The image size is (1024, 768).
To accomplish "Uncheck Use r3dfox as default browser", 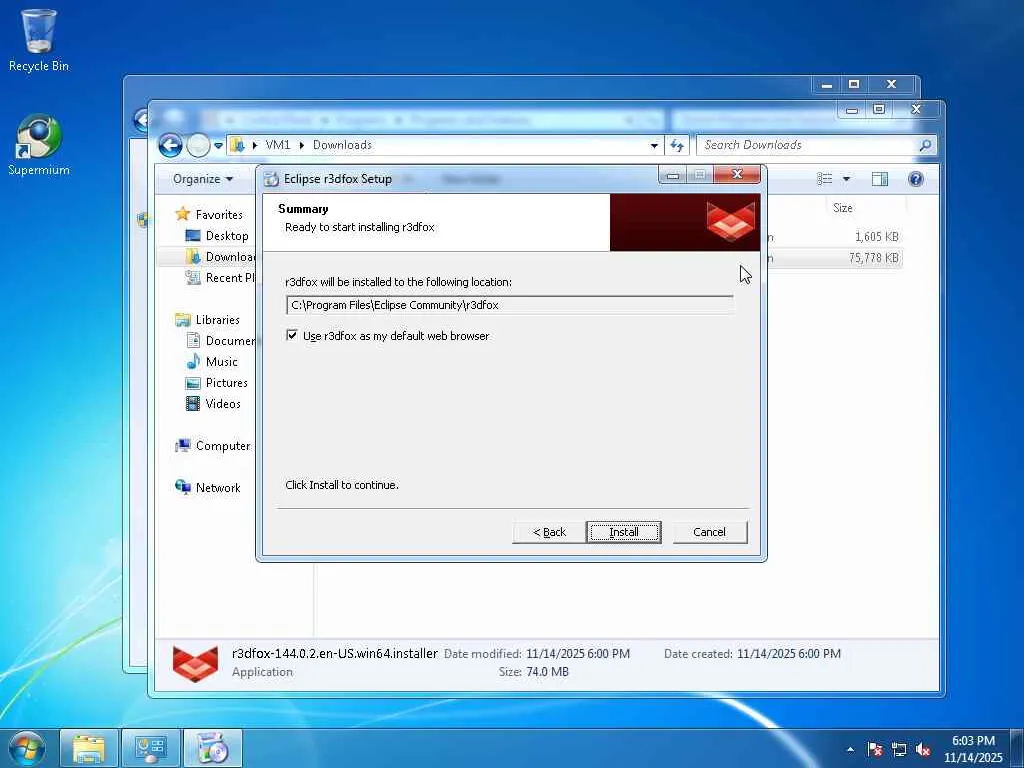I will click(292, 335).
